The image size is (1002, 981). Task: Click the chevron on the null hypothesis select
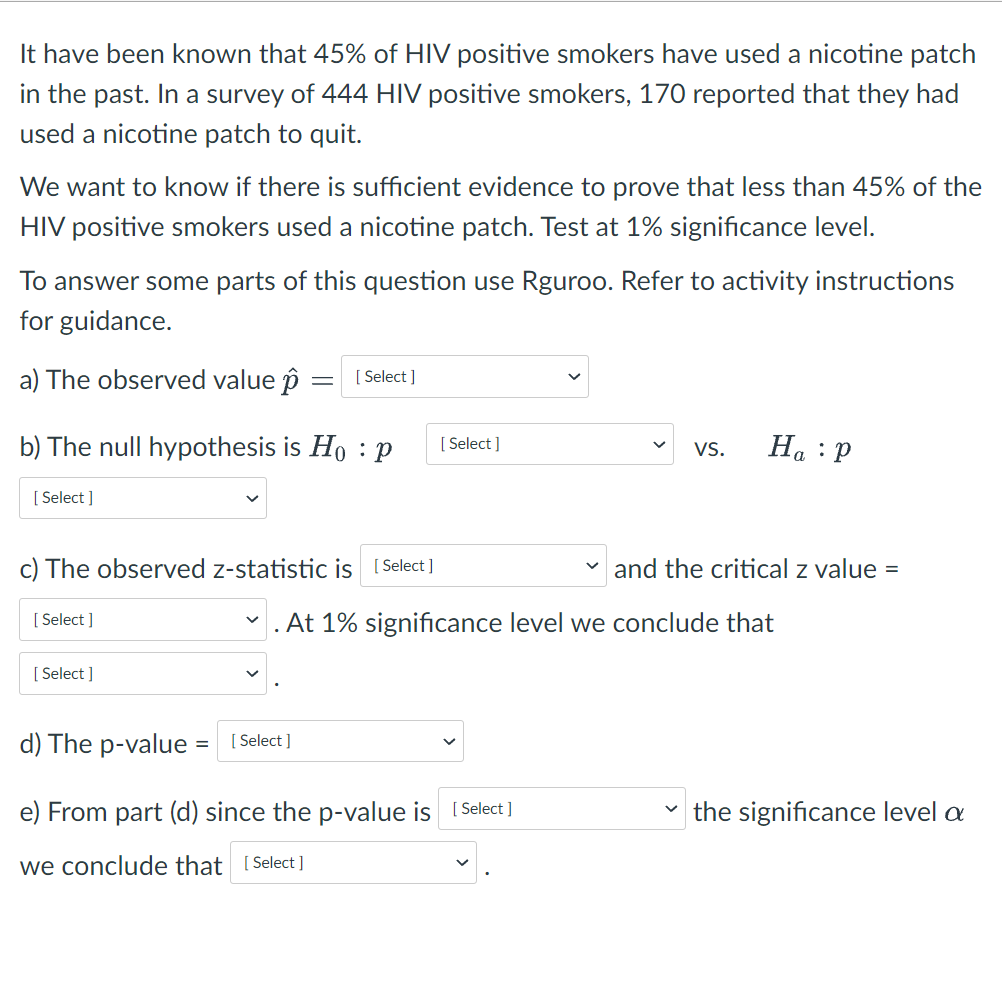point(659,443)
